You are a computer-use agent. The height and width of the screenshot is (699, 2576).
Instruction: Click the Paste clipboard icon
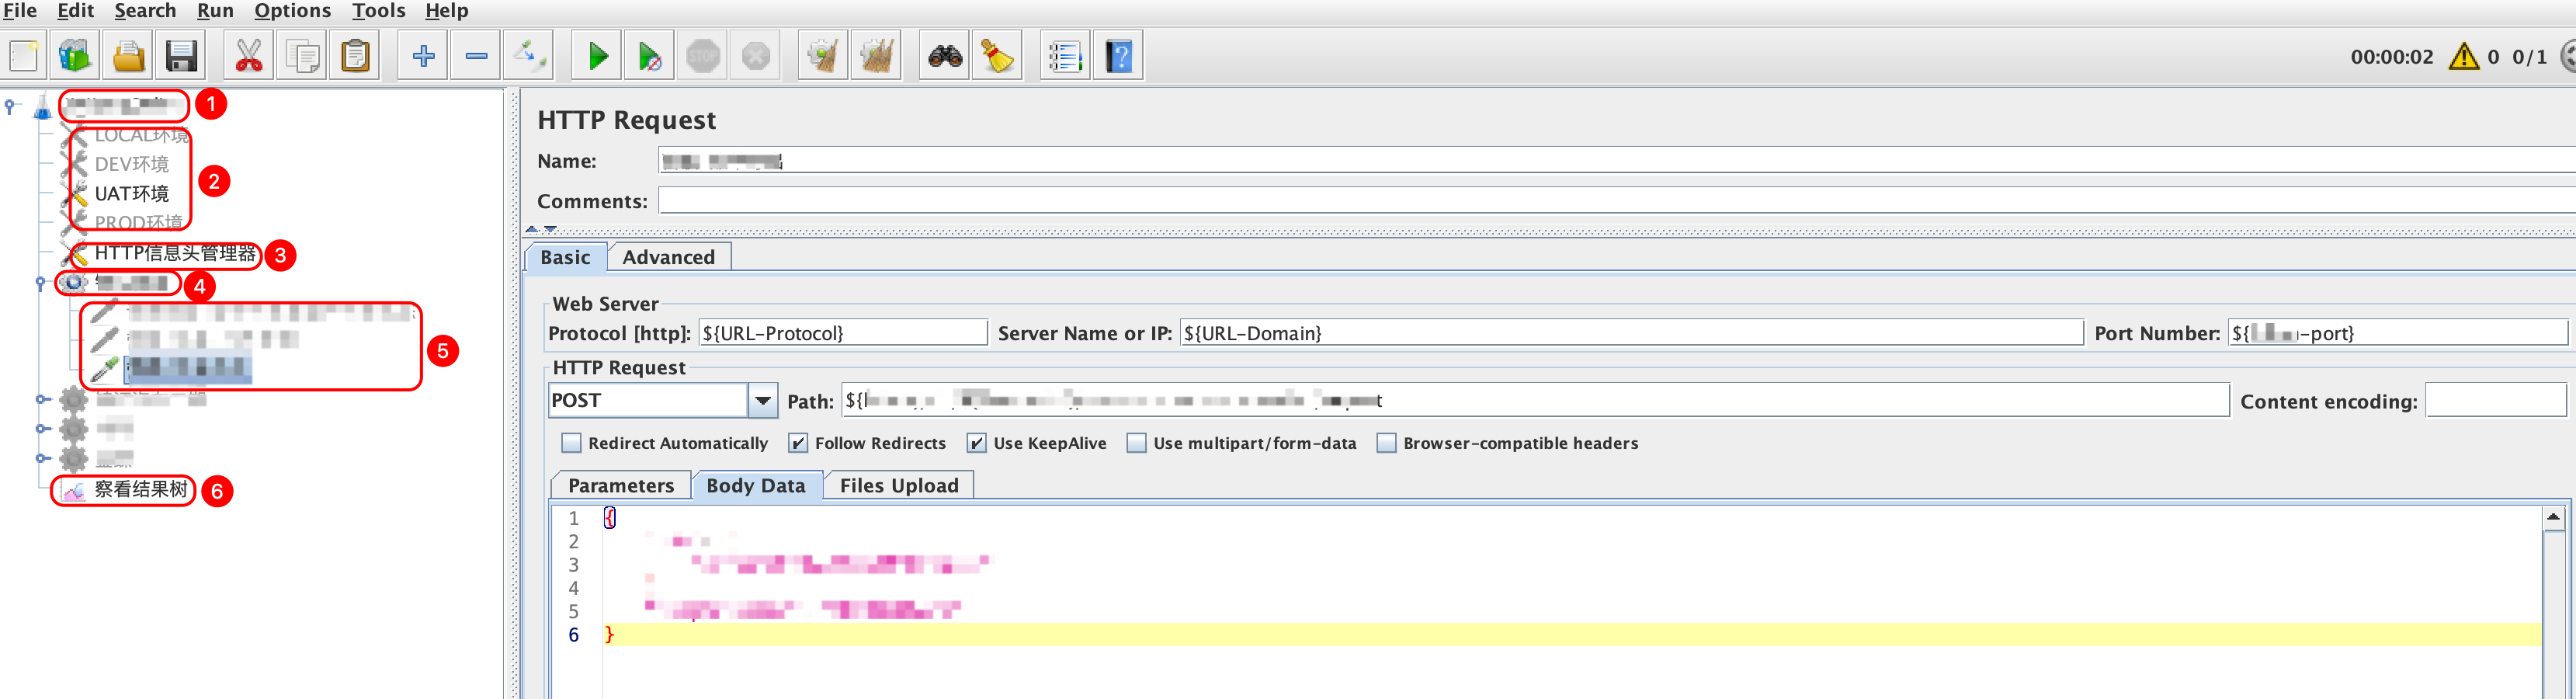pyautogui.click(x=355, y=56)
